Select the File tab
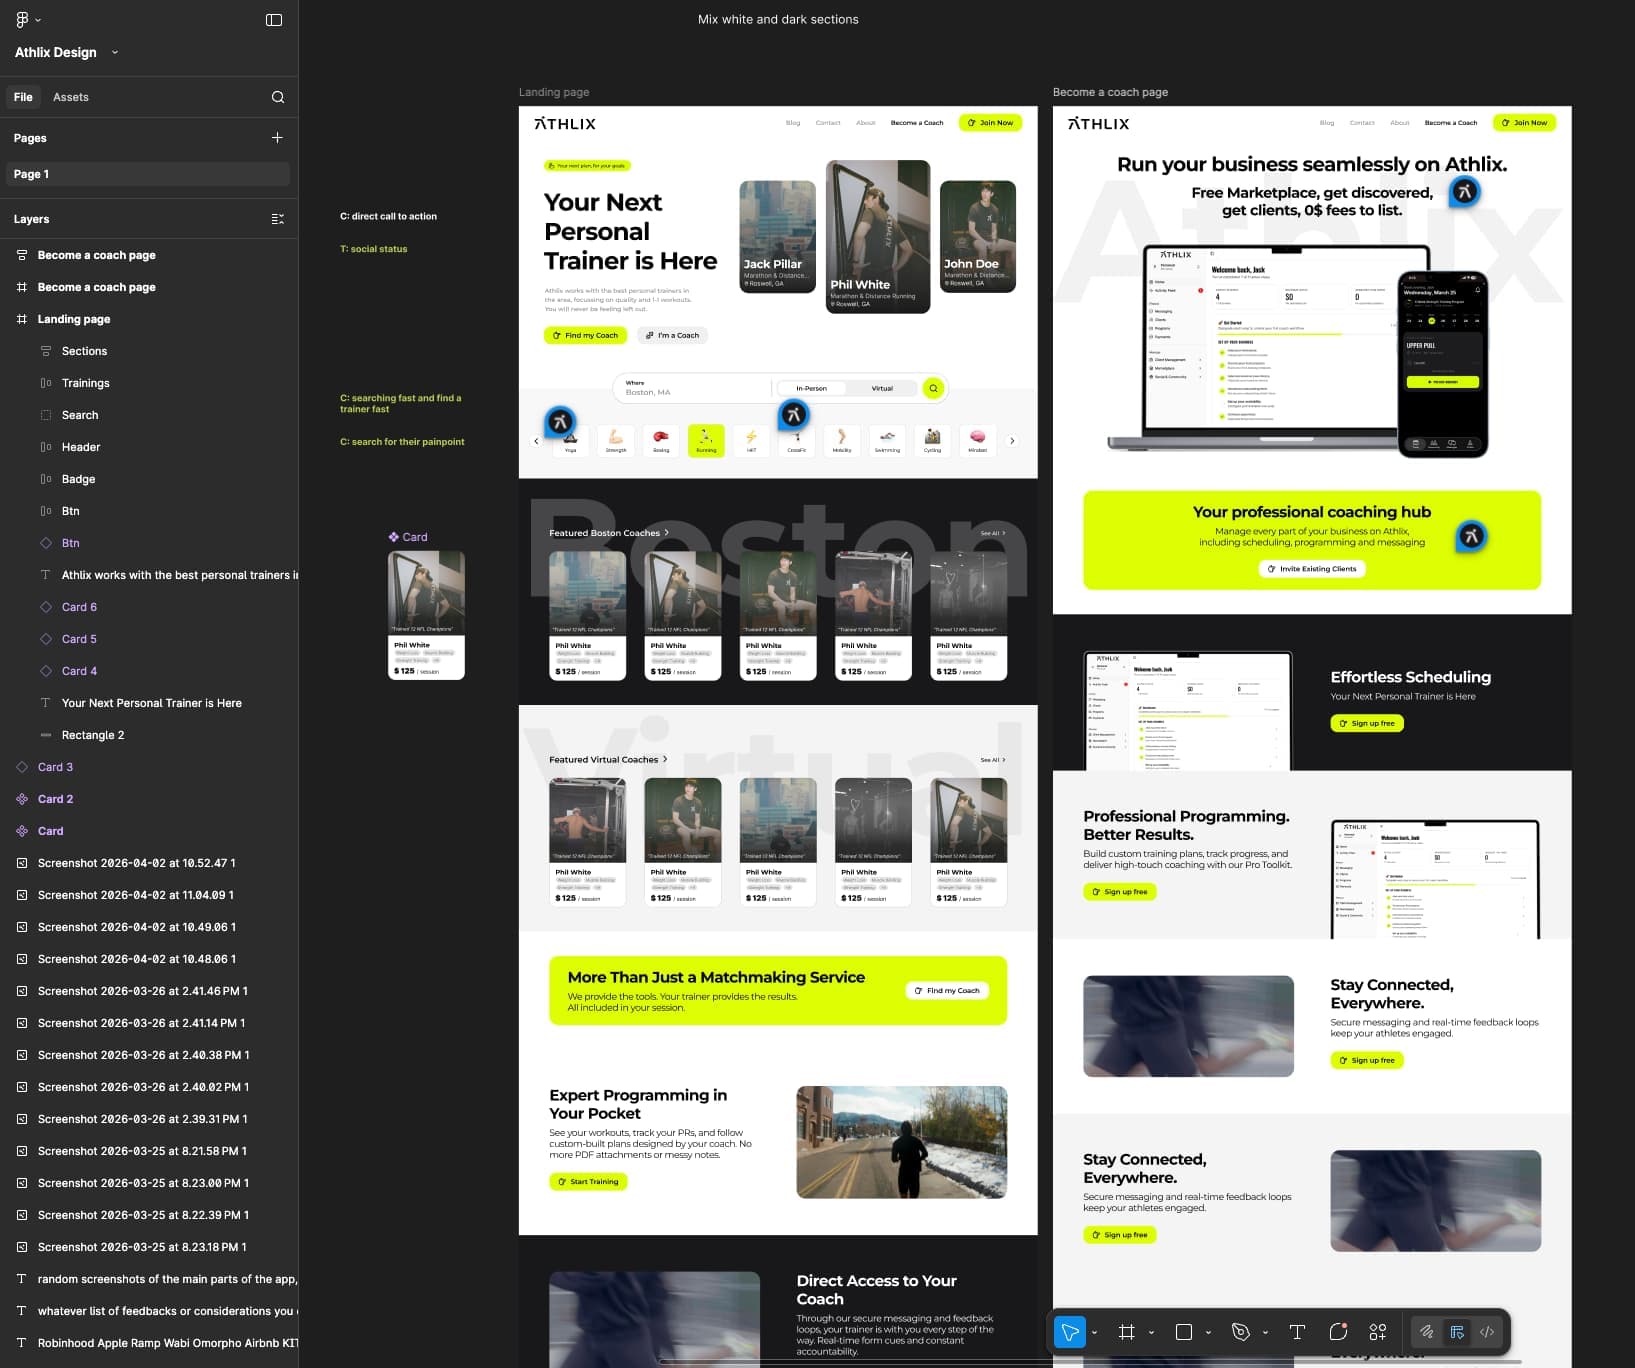Screen dimensions: 1635x1368 [x=23, y=97]
